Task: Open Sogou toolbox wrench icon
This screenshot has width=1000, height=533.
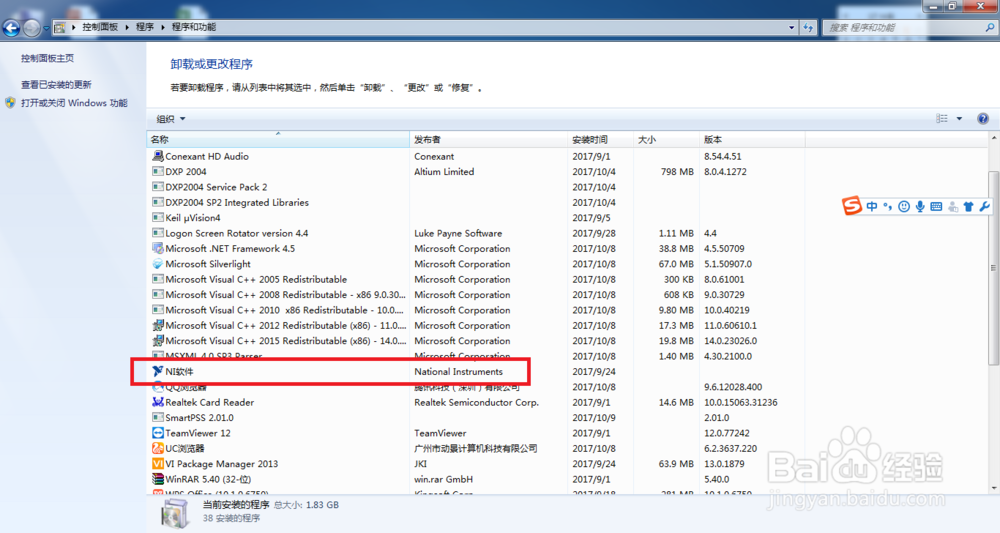Action: click(x=985, y=206)
